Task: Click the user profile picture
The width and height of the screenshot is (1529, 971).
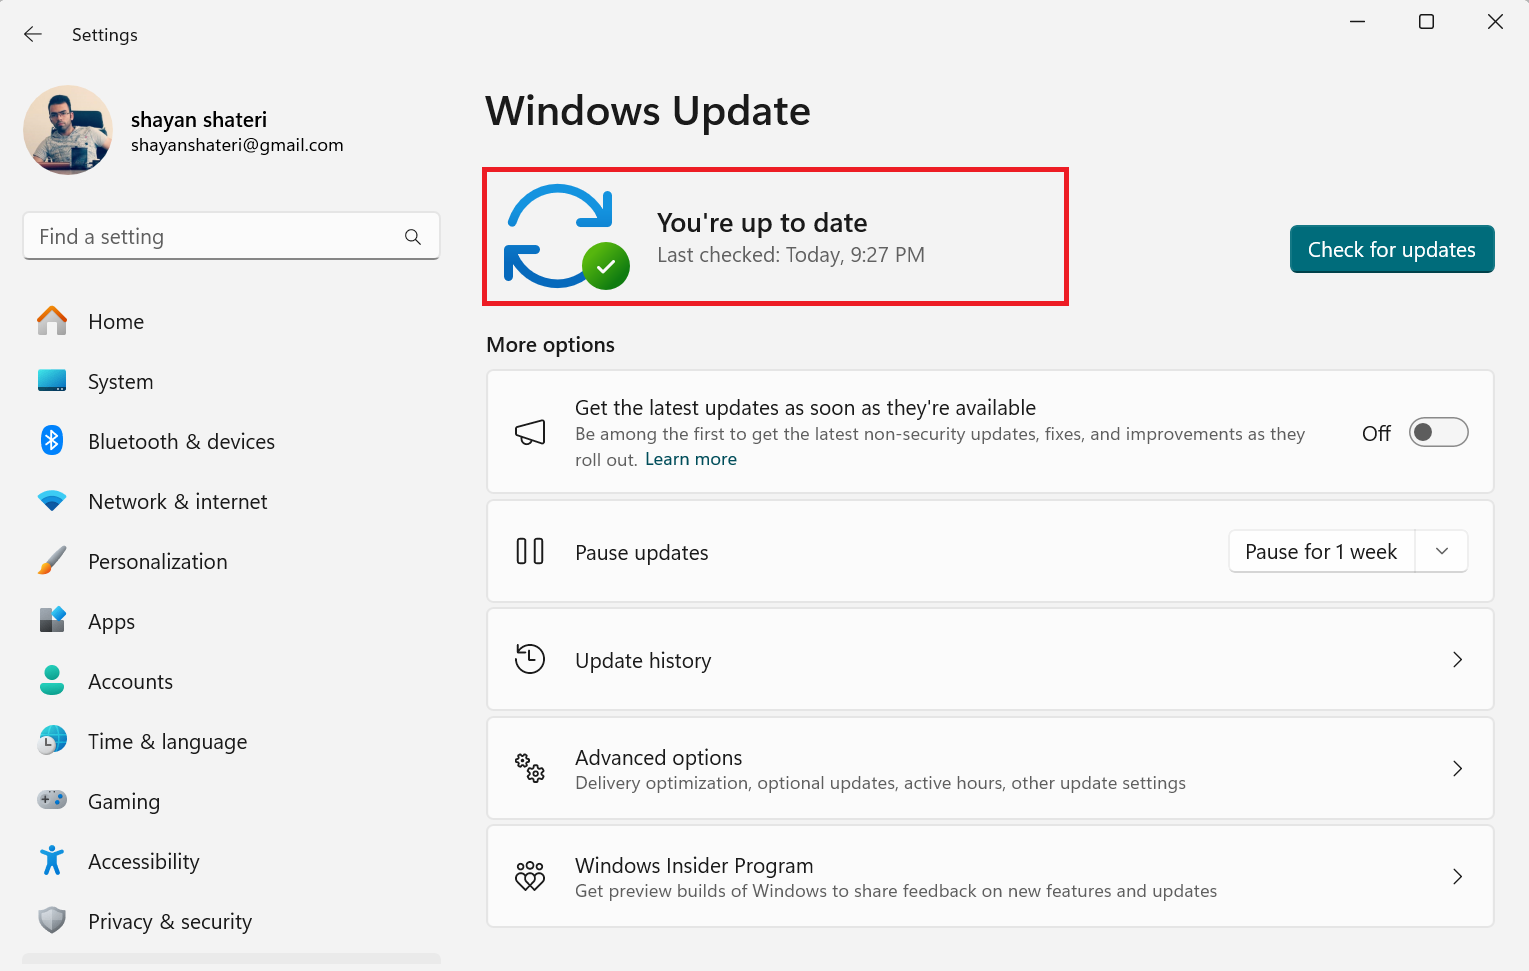Action: point(68,130)
